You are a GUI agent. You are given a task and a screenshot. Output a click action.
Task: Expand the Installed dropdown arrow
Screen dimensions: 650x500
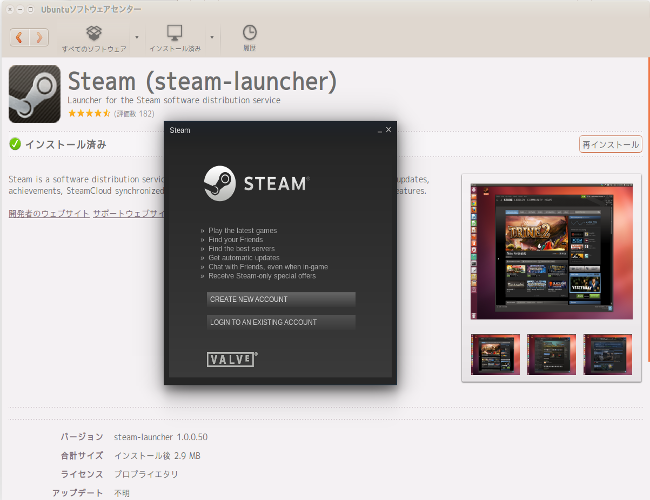212,37
